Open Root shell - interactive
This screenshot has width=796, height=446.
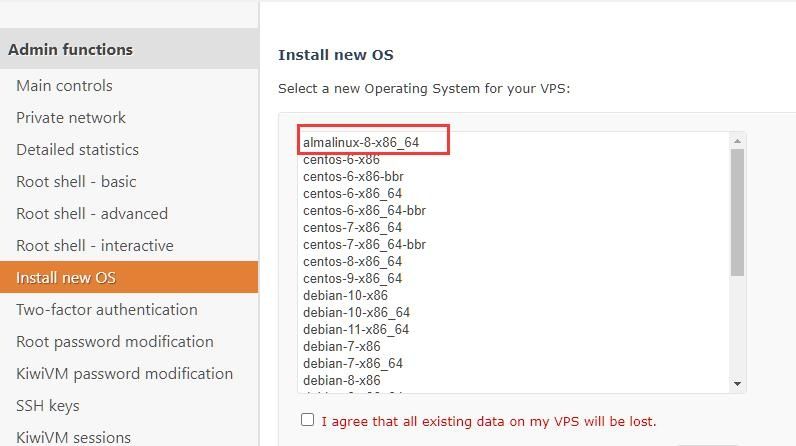[x=95, y=246]
